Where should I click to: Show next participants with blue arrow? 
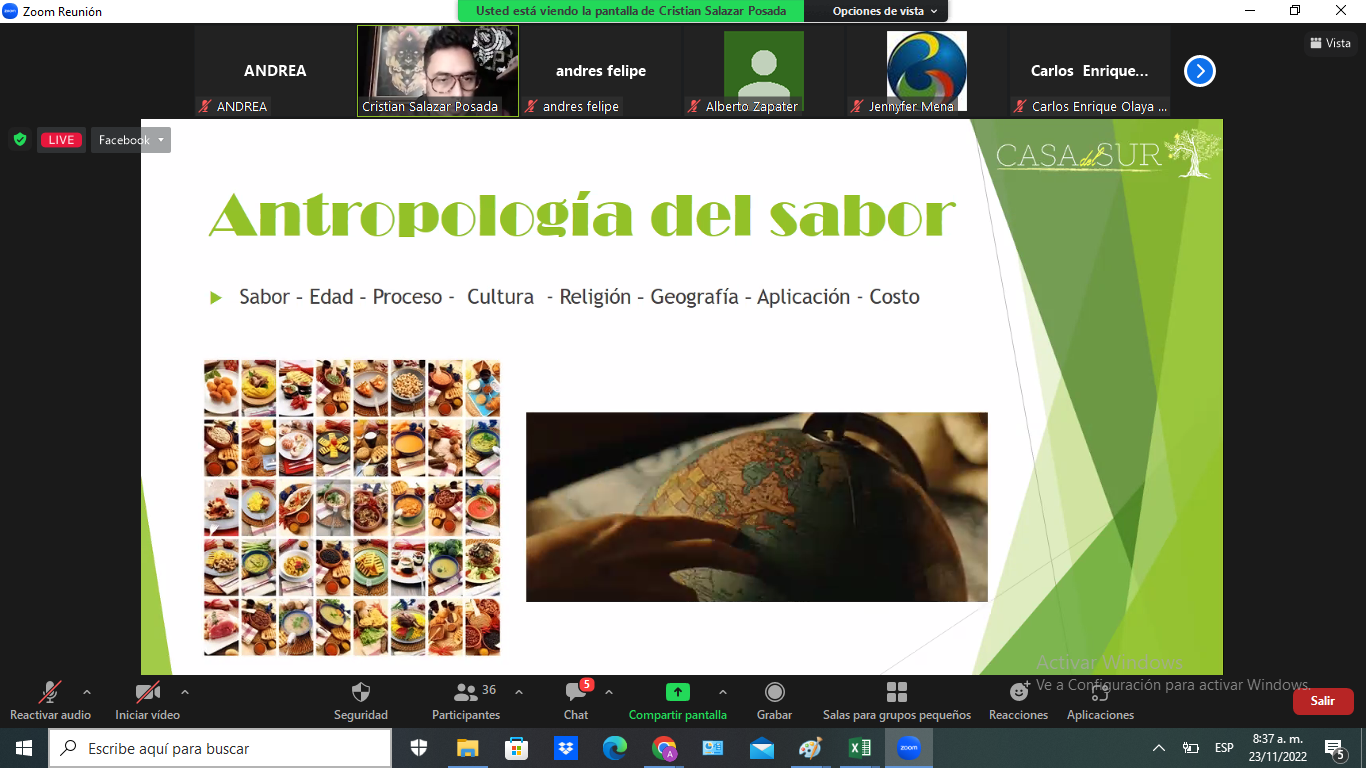click(1200, 71)
